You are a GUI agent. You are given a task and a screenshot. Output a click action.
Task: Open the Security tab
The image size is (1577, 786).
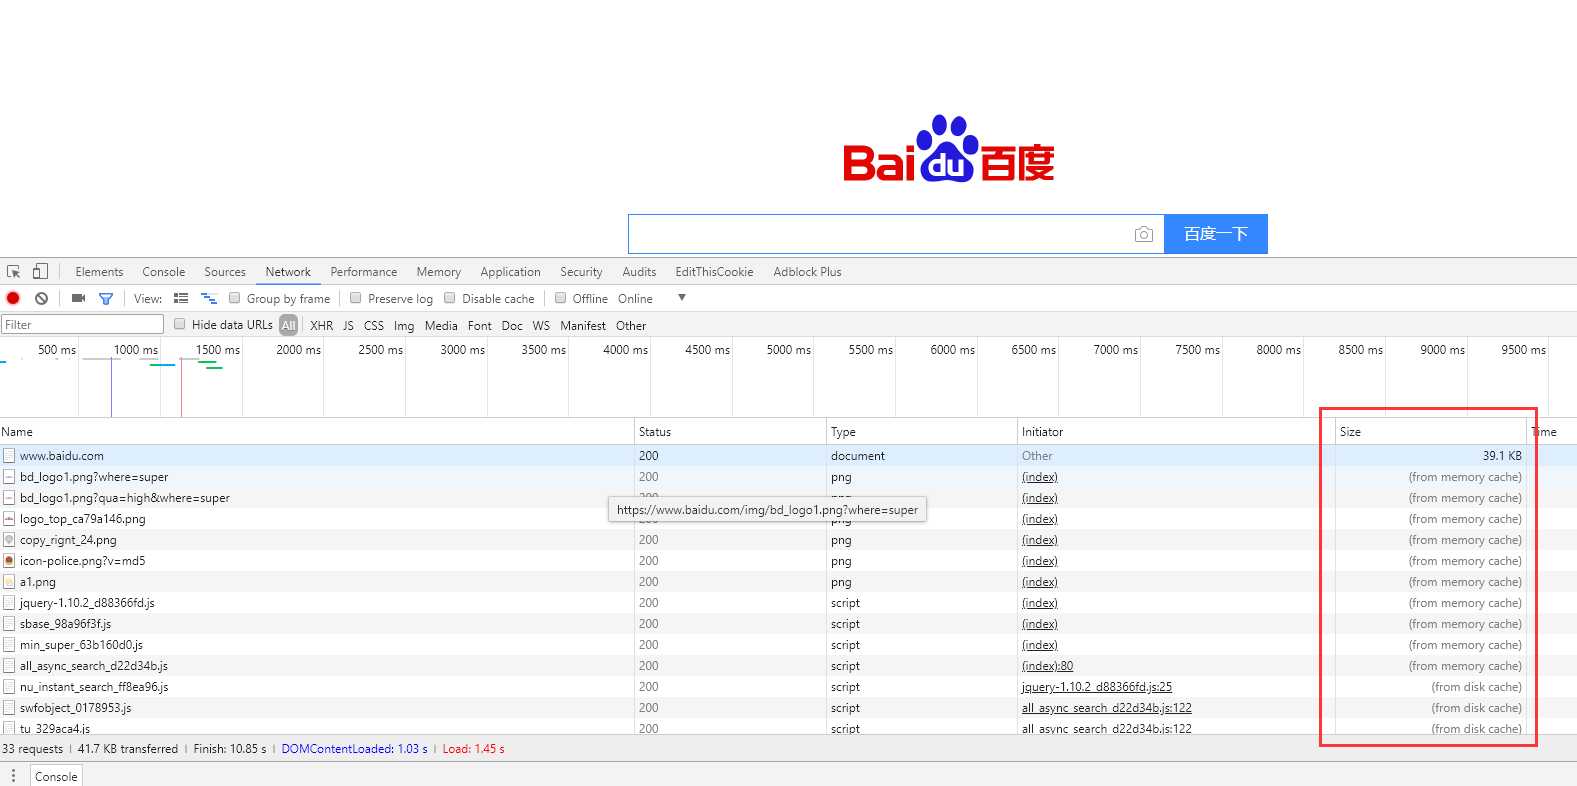click(581, 272)
